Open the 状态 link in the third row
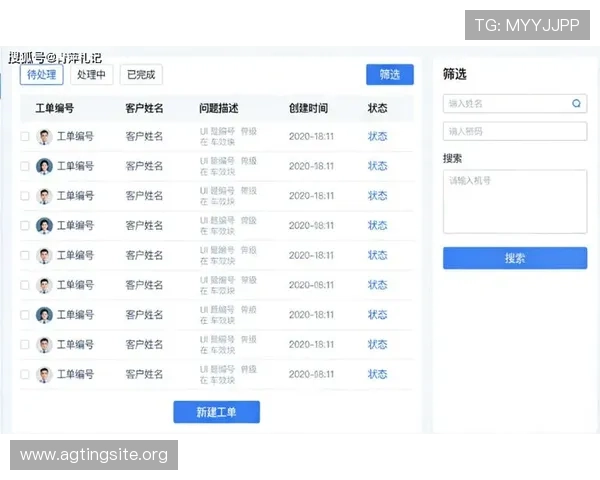 click(377, 196)
